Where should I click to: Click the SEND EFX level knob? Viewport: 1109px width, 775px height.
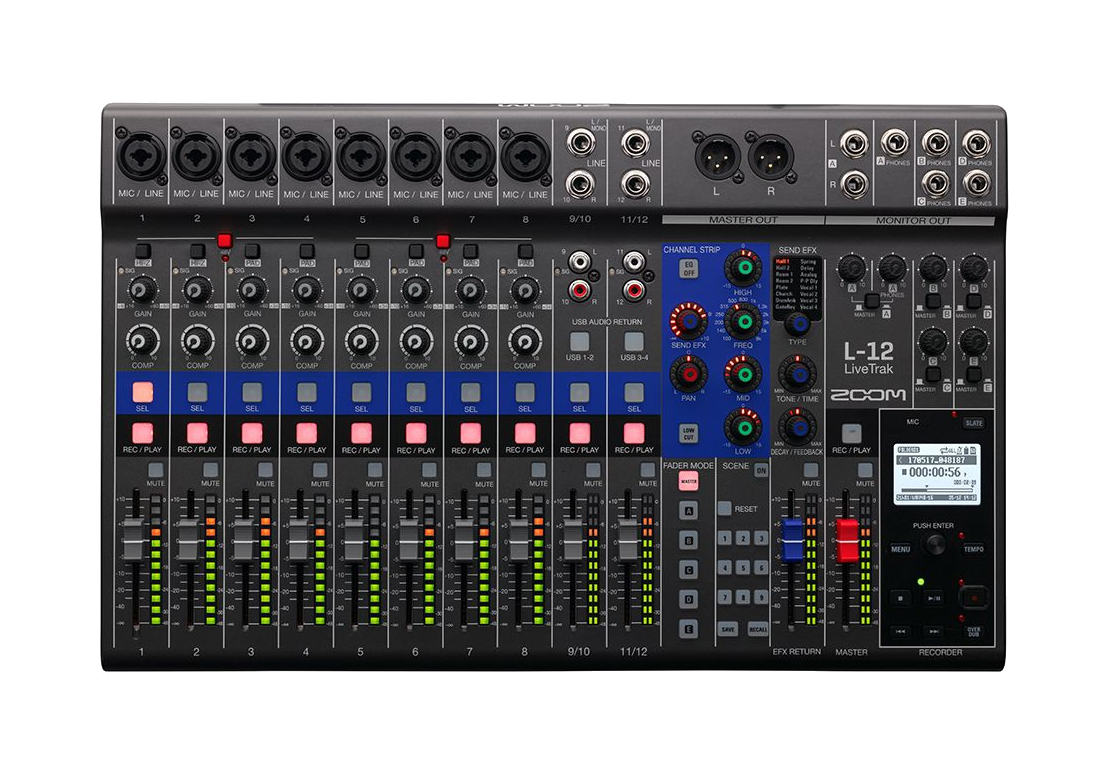click(688, 320)
